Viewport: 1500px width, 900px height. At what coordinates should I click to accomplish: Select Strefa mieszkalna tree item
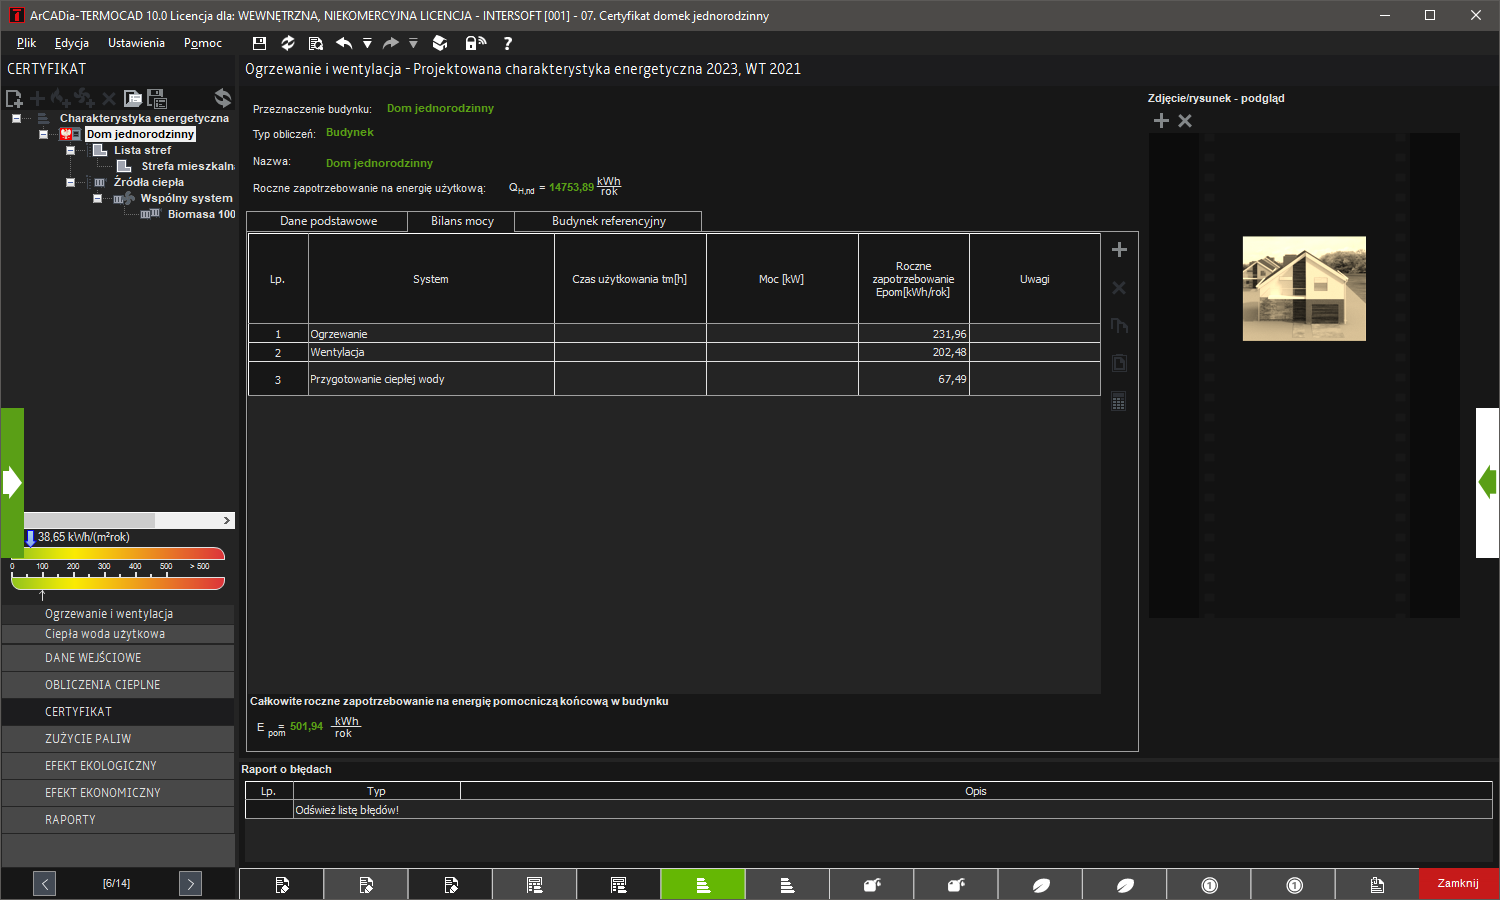pyautogui.click(x=187, y=166)
